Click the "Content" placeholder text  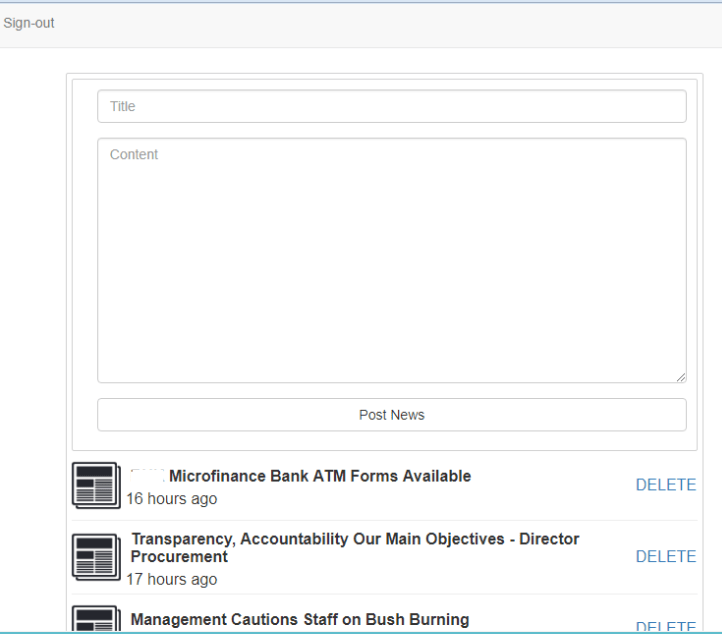(x=134, y=155)
